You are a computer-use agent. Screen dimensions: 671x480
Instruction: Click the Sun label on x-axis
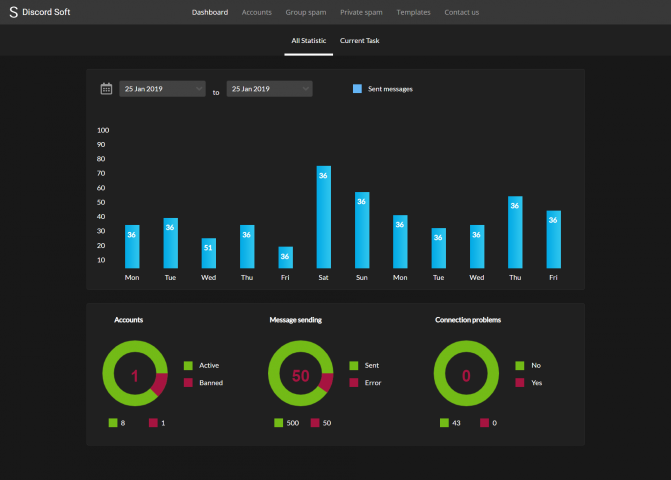[362, 278]
